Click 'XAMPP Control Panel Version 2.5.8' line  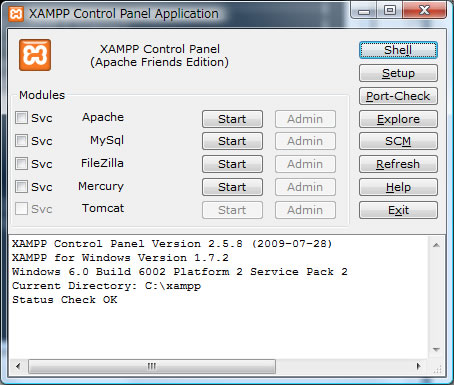click(x=172, y=244)
